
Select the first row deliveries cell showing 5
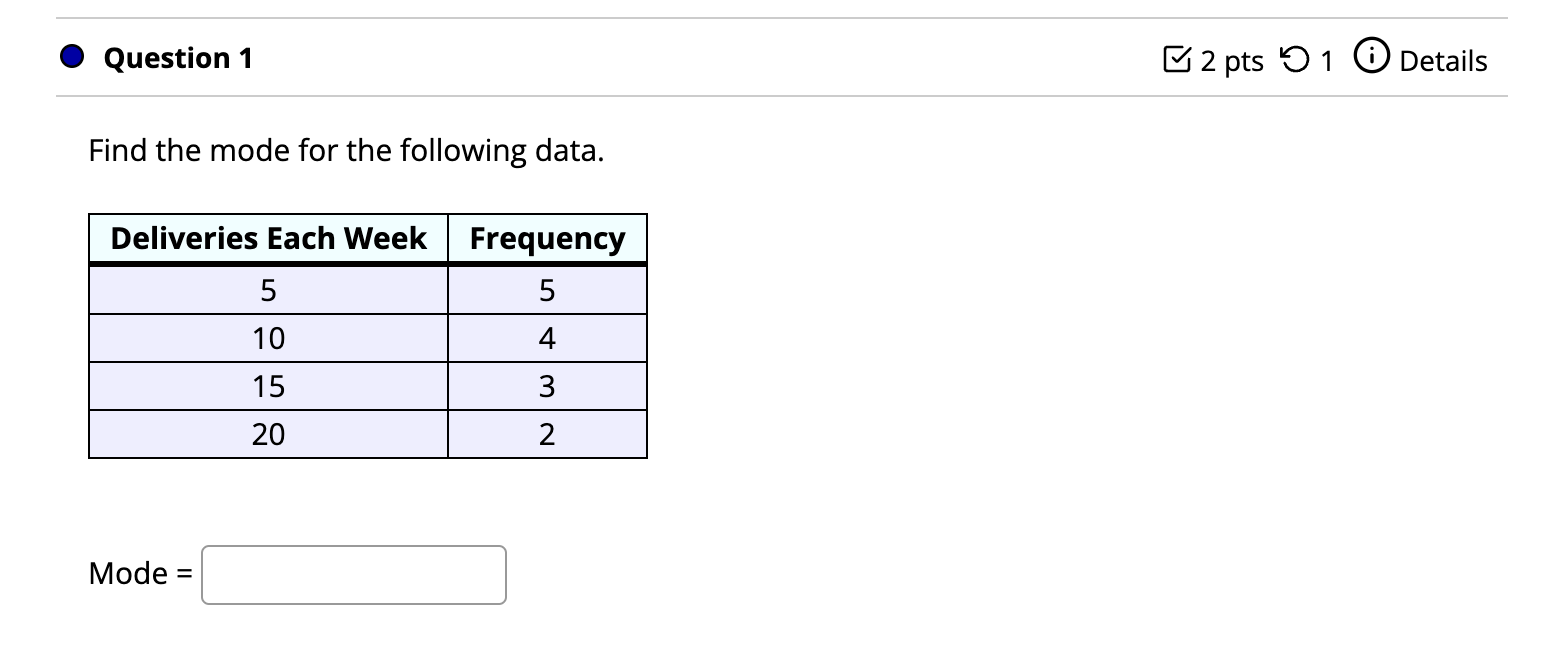pyautogui.click(x=268, y=291)
